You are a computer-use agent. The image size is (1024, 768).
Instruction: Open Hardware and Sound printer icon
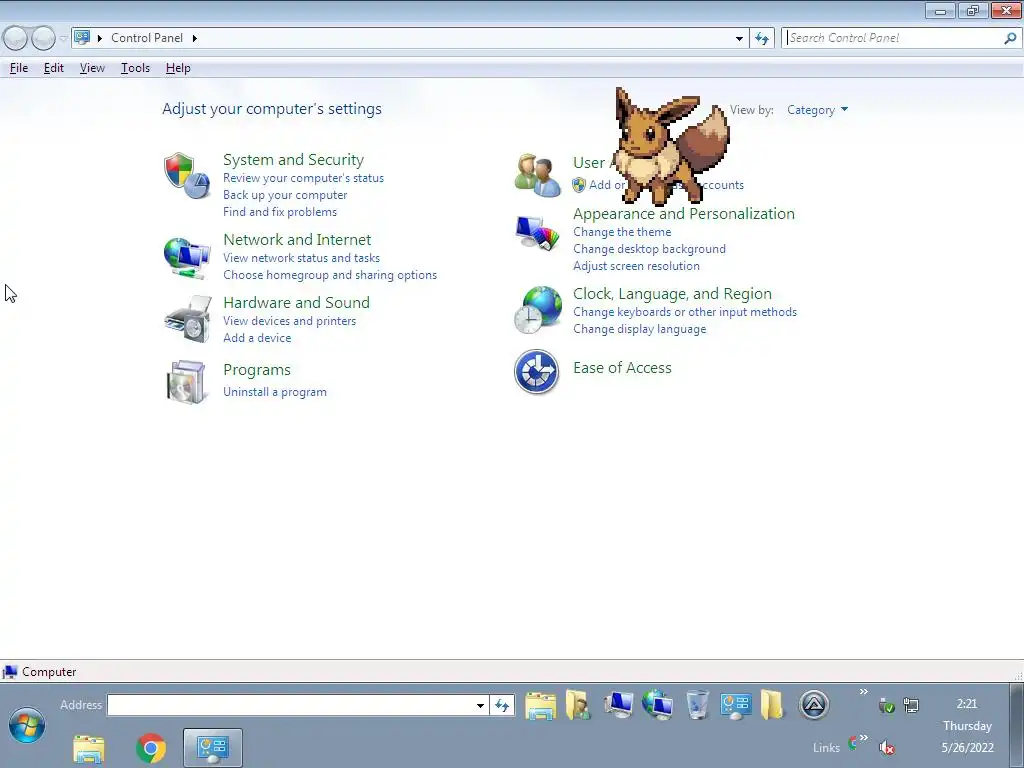point(188,319)
